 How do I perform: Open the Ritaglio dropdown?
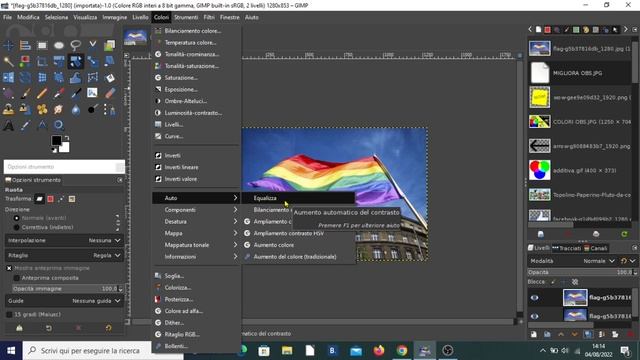[64, 255]
